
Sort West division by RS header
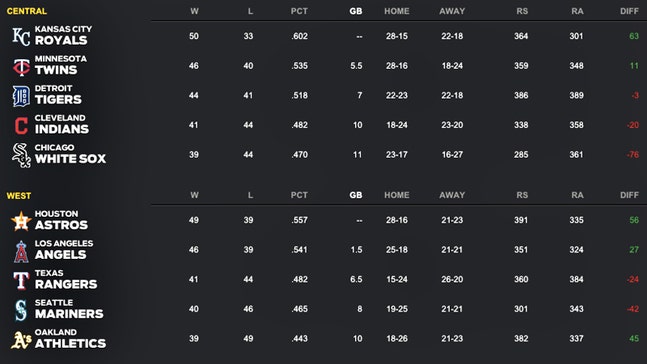pyautogui.click(x=522, y=195)
